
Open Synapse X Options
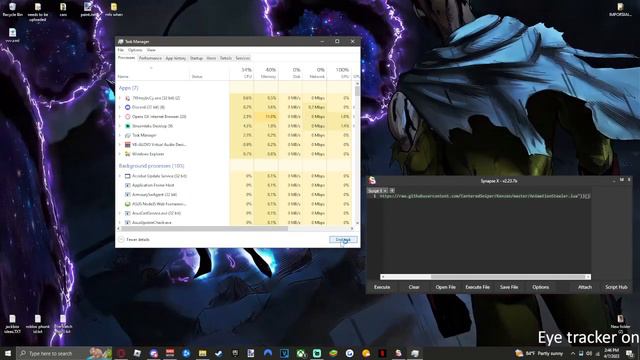540,287
